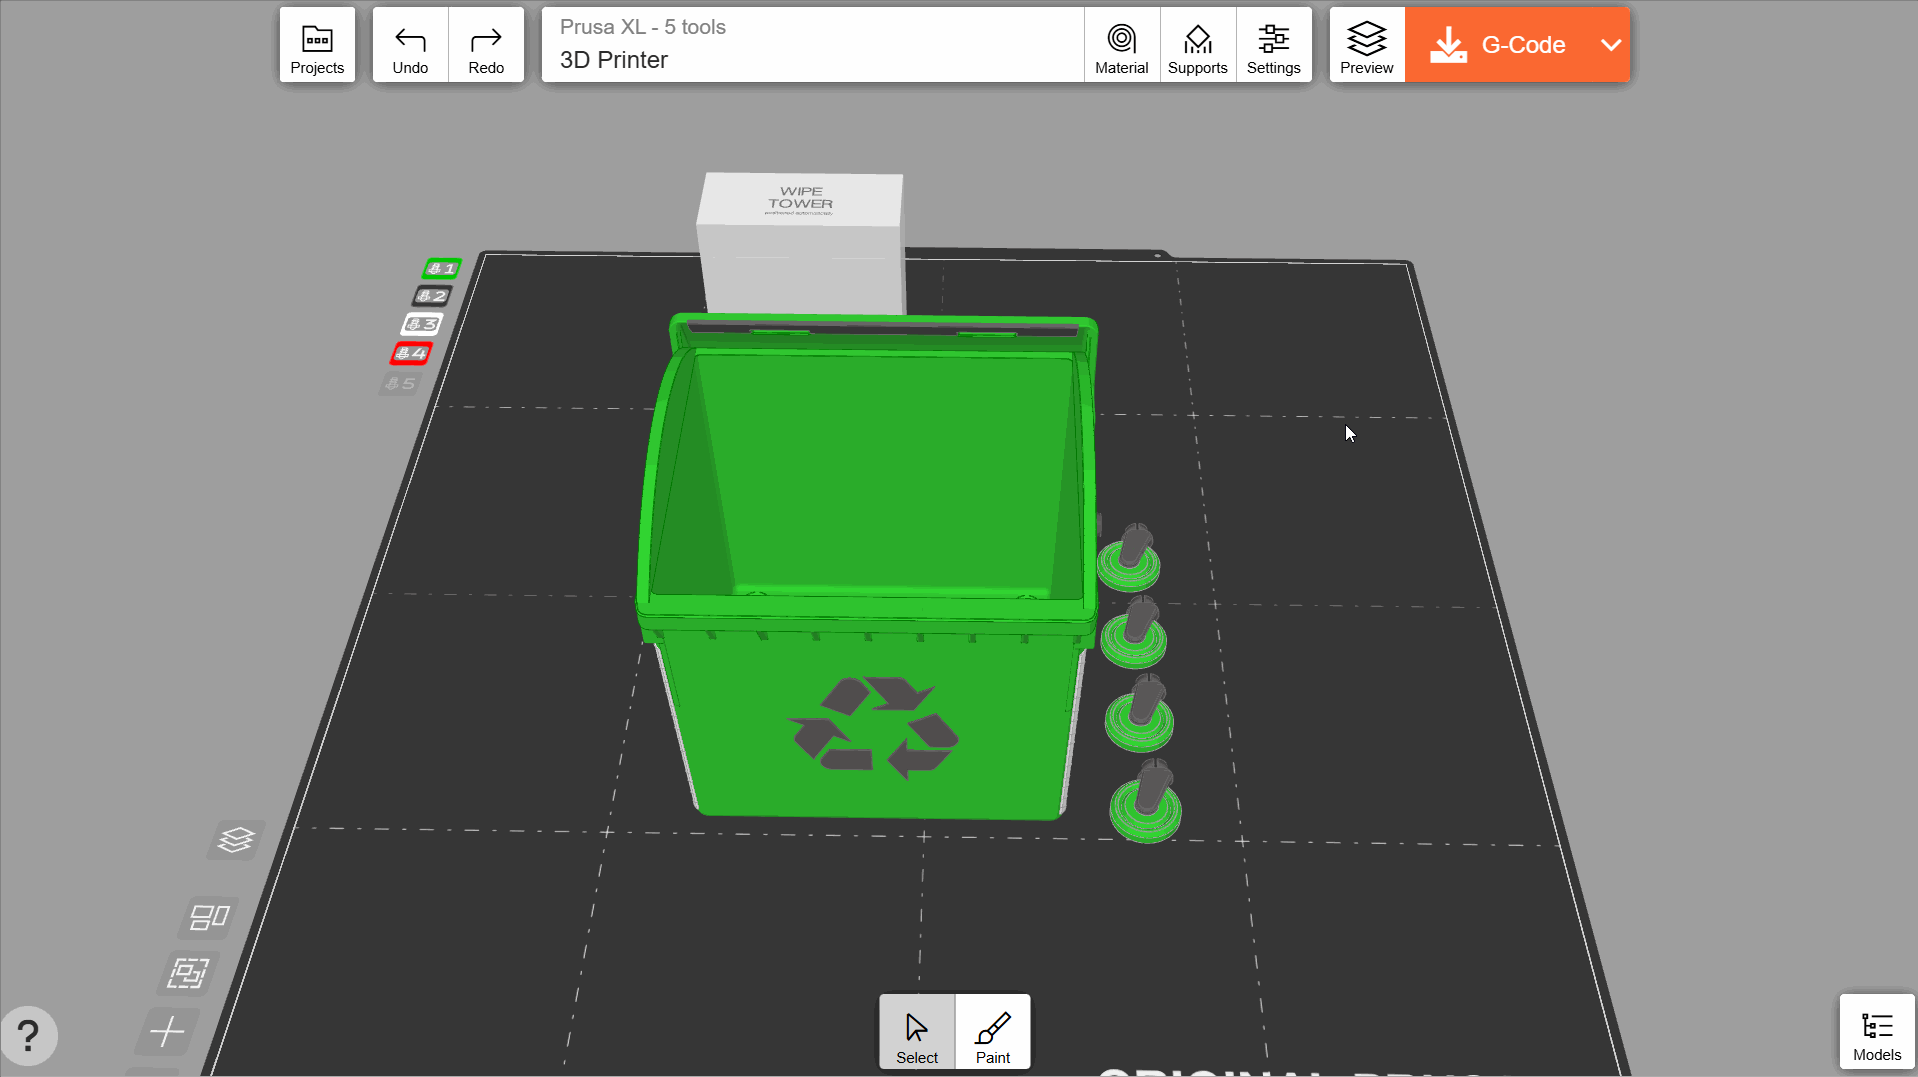This screenshot has height=1077, width=1918.
Task: Open Material settings
Action: 1121,45
